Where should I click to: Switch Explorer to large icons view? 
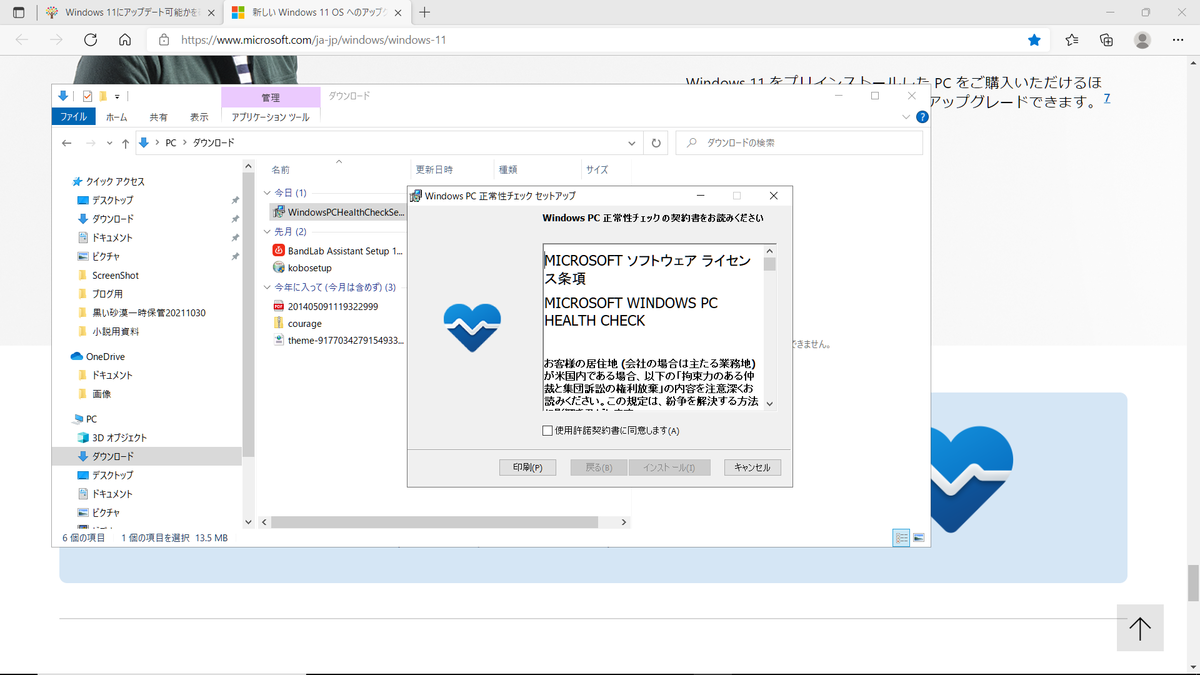(918, 537)
